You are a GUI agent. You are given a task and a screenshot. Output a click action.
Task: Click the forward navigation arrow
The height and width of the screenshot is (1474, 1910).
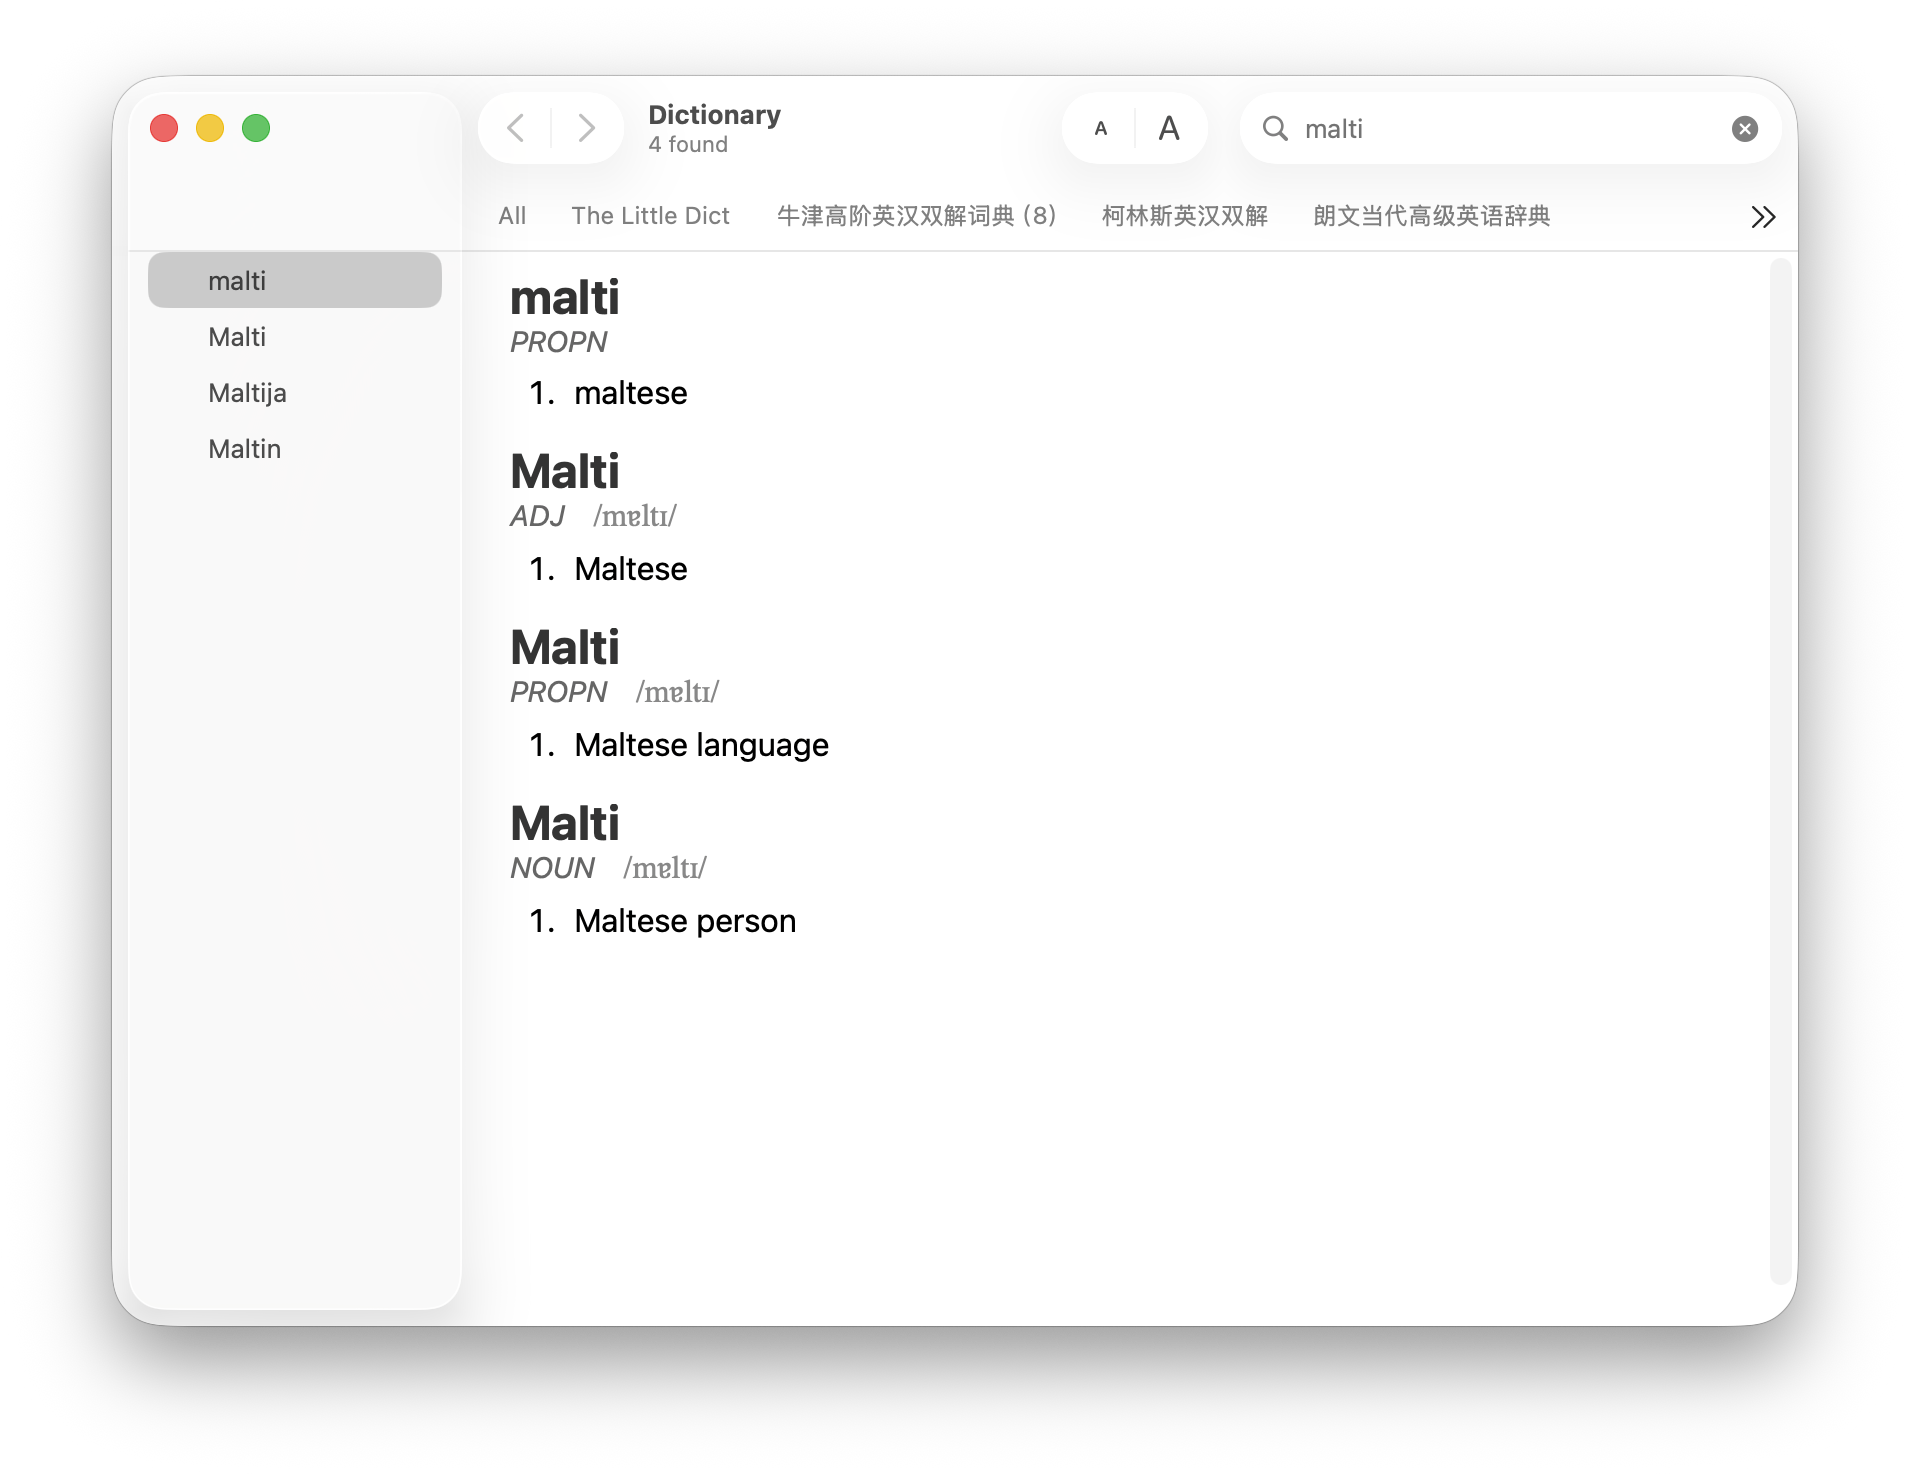586,128
